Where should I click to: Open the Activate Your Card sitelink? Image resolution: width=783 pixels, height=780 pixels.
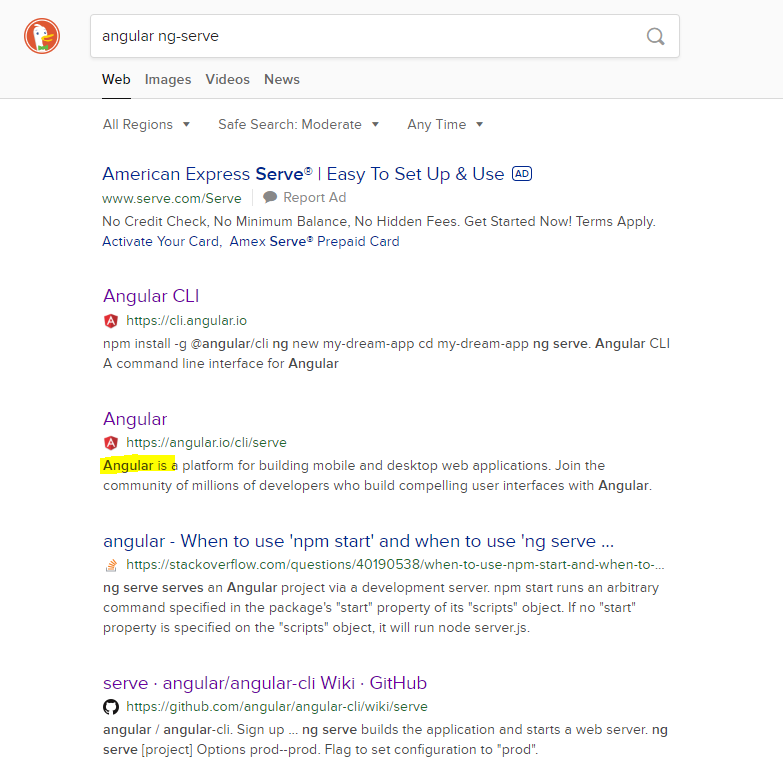[x=161, y=241]
